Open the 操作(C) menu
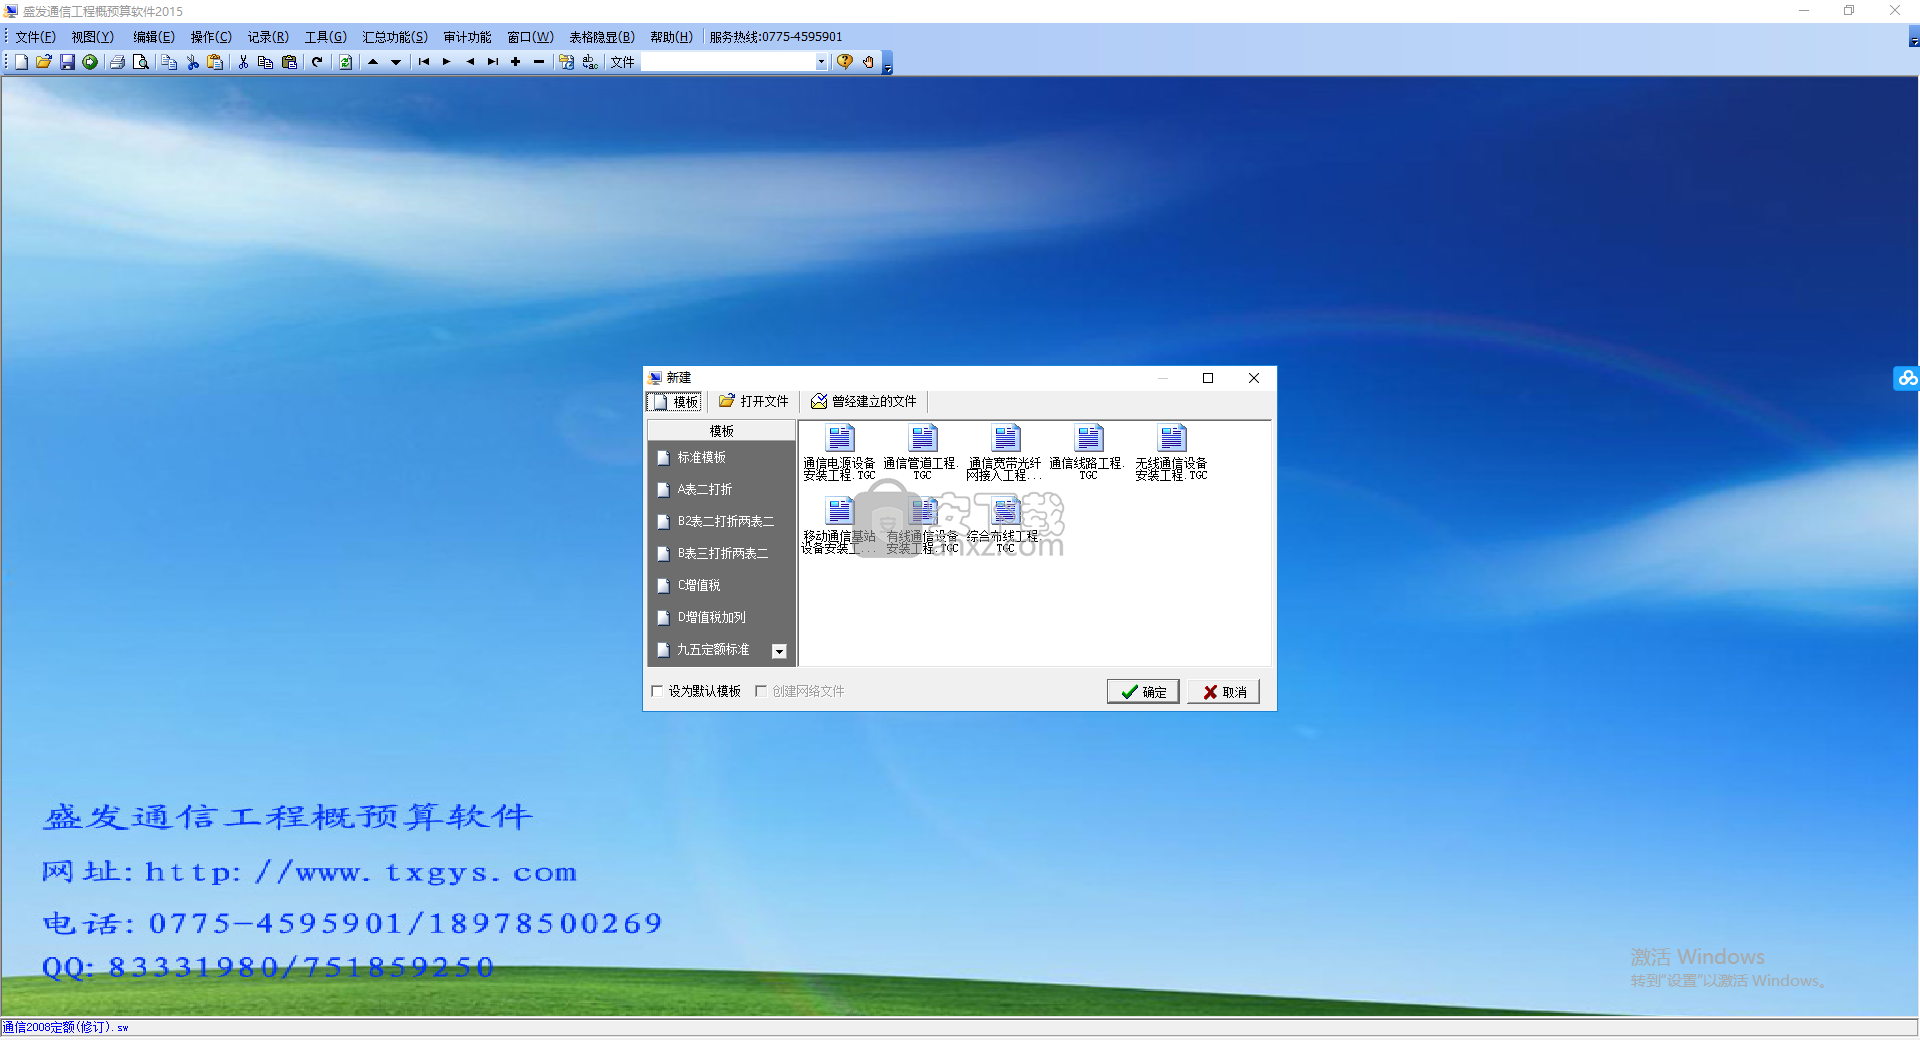The height and width of the screenshot is (1040, 1920). 211,37
